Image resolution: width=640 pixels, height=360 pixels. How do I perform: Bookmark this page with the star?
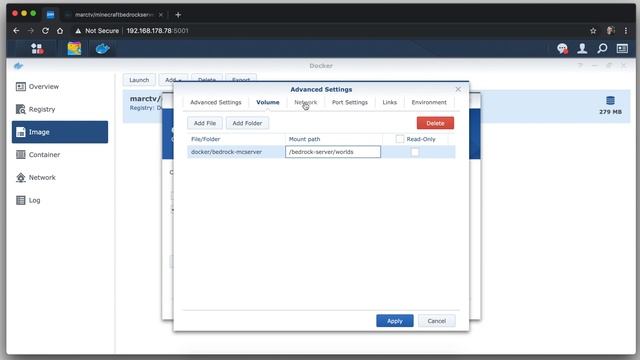click(593, 31)
